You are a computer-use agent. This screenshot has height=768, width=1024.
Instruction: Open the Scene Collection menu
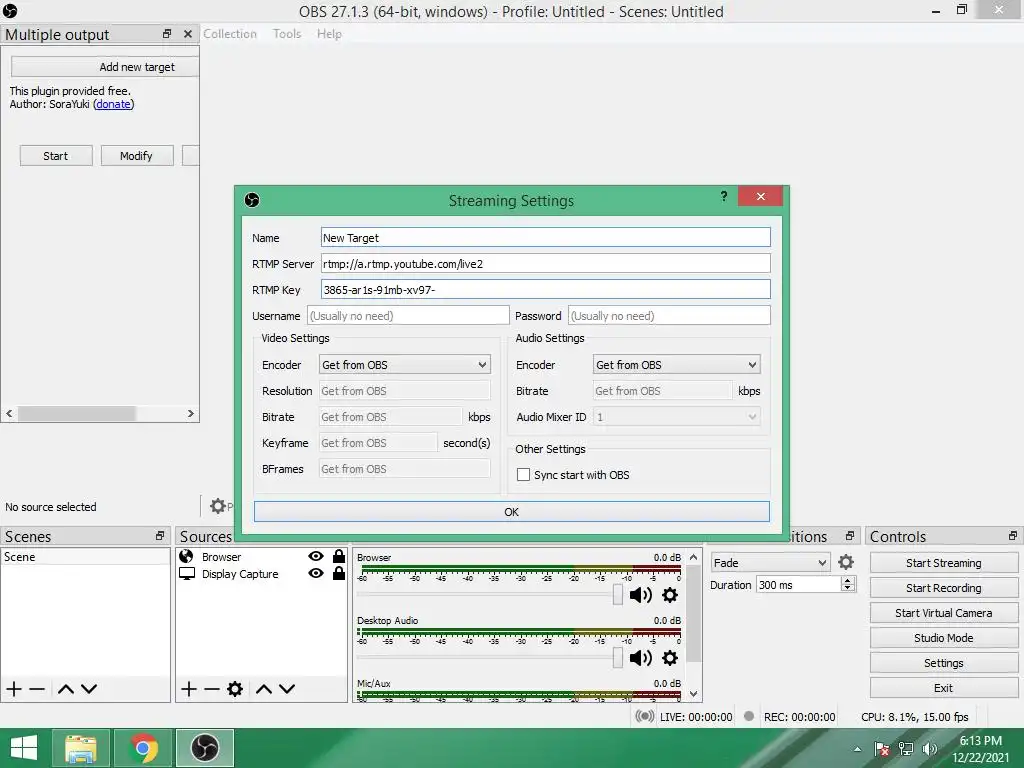tap(230, 34)
